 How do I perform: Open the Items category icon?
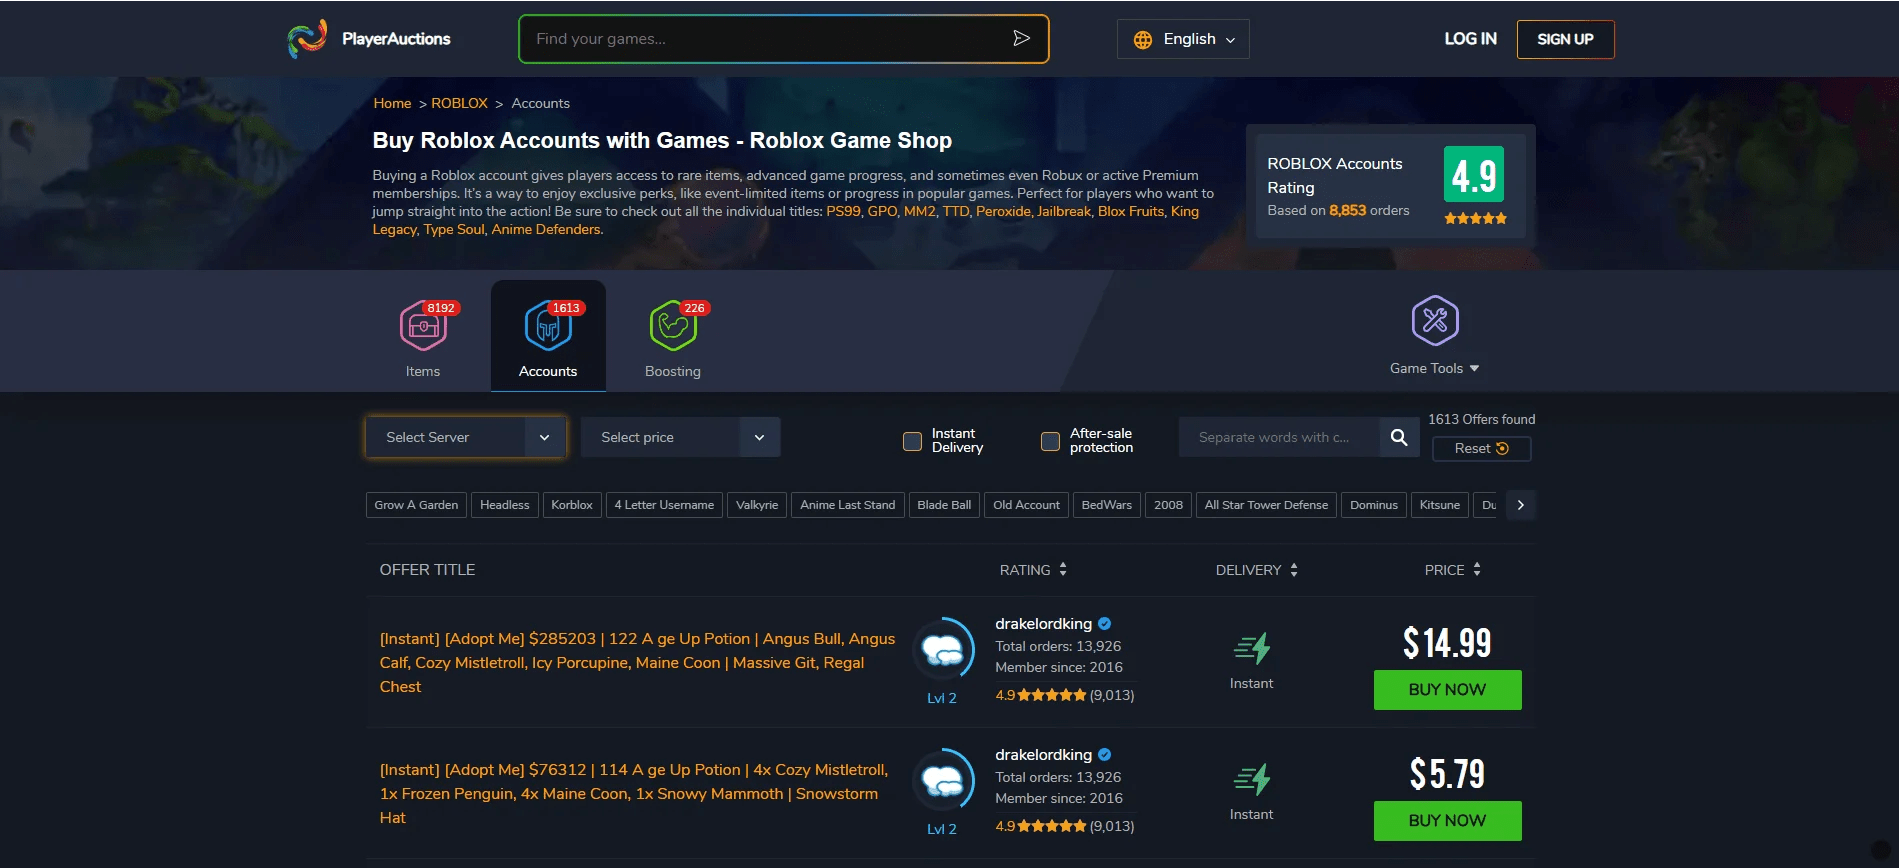tap(423, 327)
